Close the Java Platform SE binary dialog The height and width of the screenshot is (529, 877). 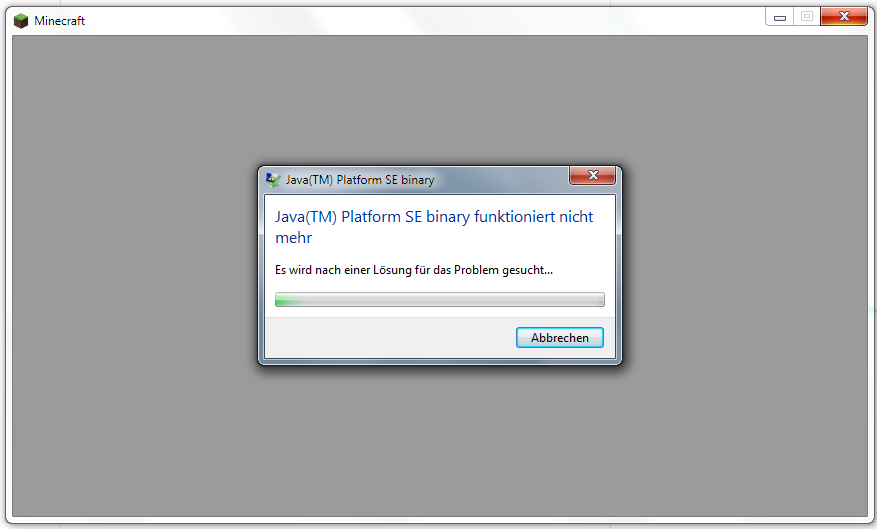[592, 175]
